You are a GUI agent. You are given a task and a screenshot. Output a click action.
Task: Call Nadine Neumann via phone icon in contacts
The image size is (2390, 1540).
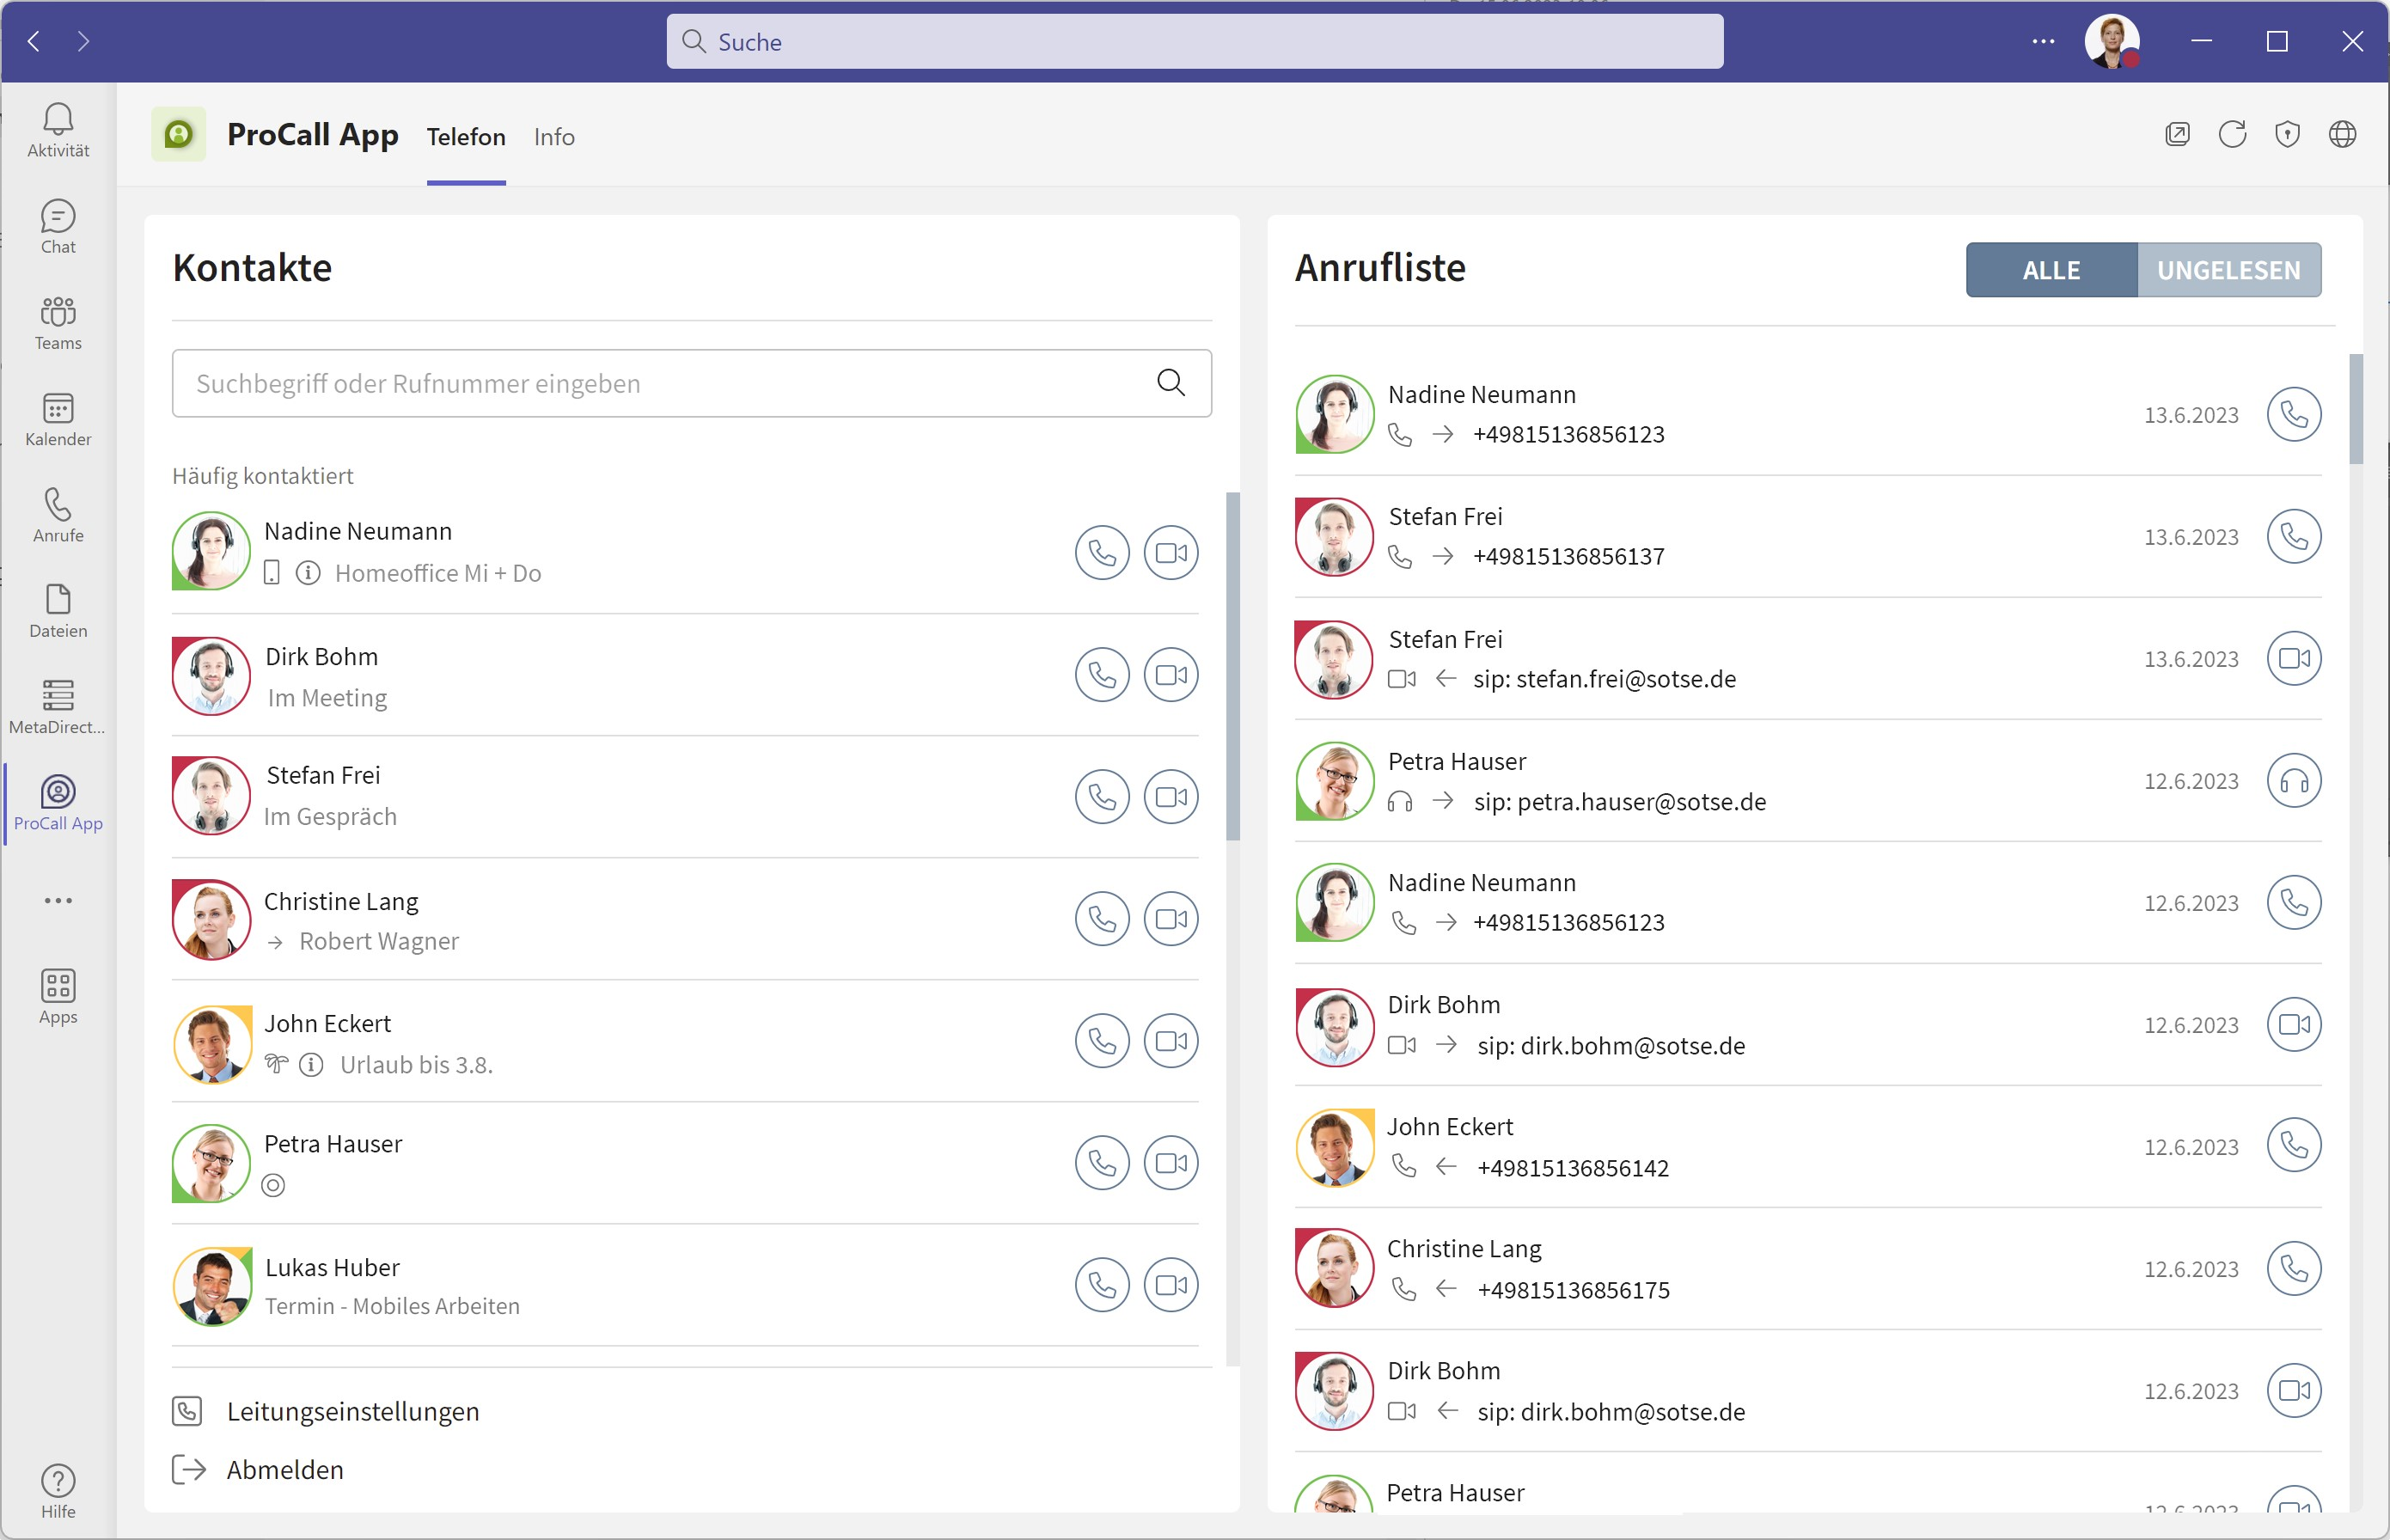tap(1102, 553)
